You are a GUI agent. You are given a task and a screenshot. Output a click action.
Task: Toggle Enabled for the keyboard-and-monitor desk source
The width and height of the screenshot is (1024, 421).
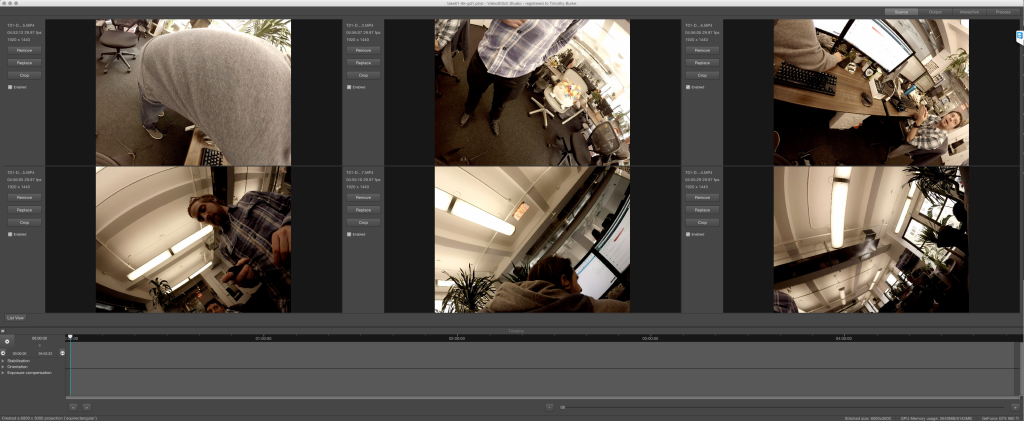click(688, 87)
